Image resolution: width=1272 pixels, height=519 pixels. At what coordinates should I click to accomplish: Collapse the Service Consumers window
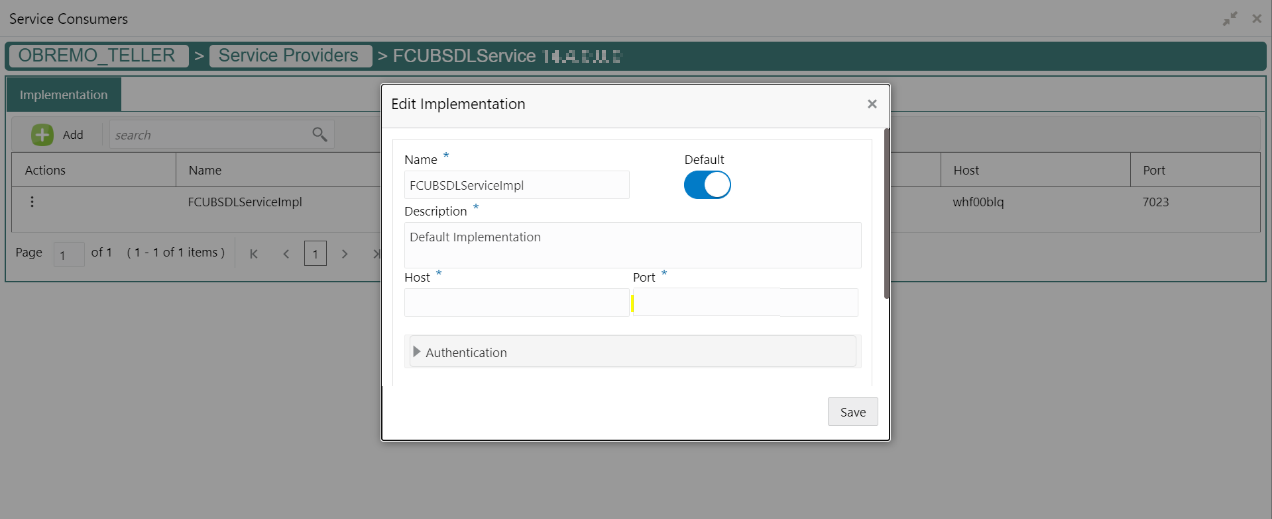1231,19
